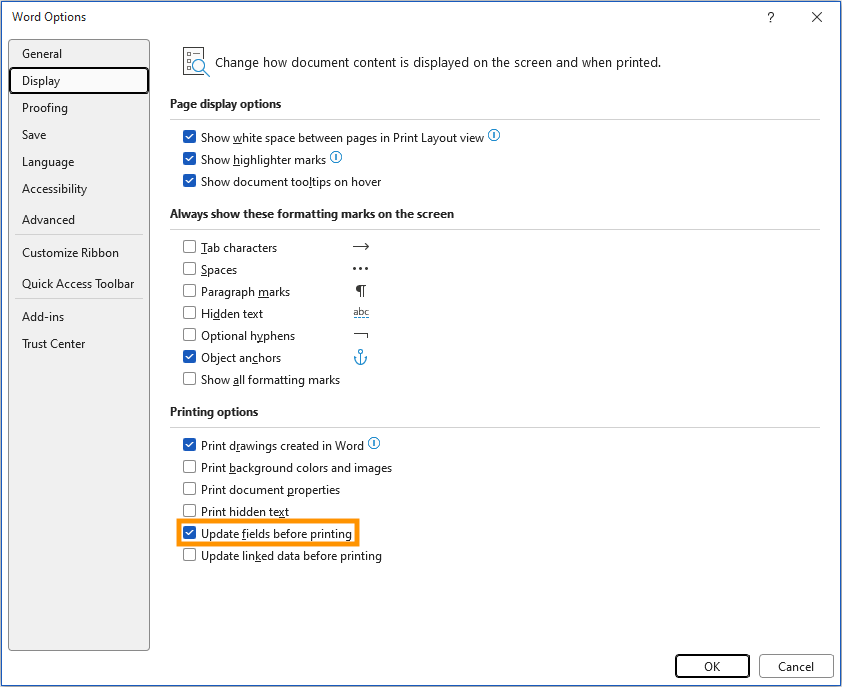Click the display options magnifier icon
This screenshot has height=687, width=842.
(195, 62)
